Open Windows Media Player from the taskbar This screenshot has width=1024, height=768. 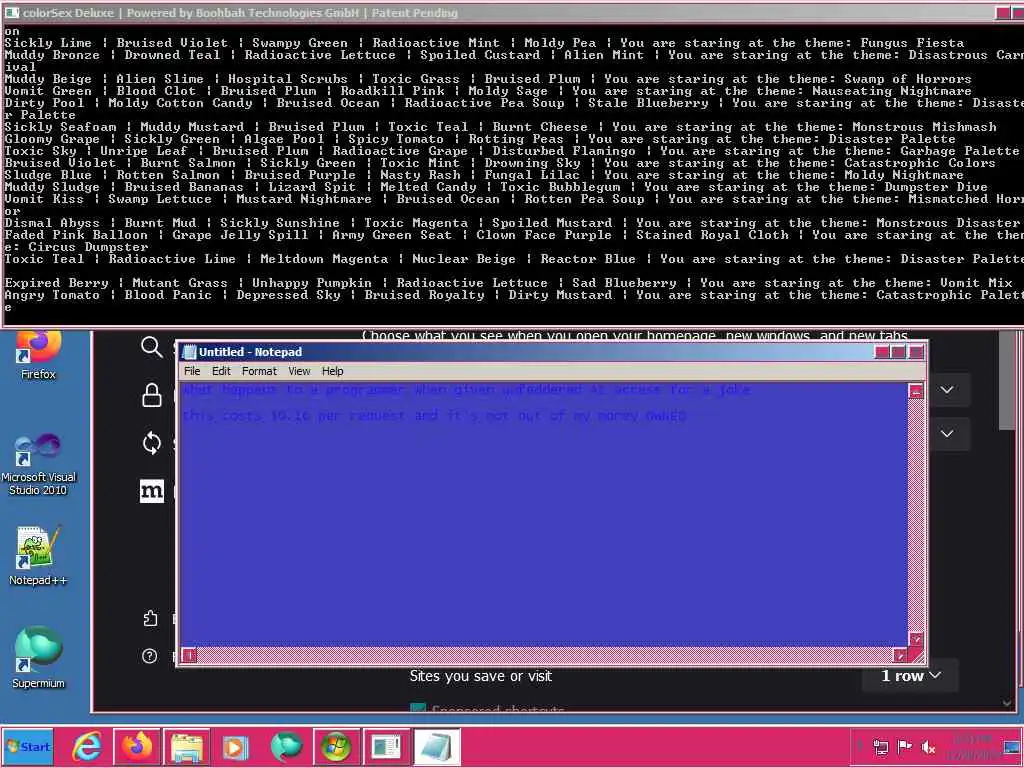coord(235,746)
